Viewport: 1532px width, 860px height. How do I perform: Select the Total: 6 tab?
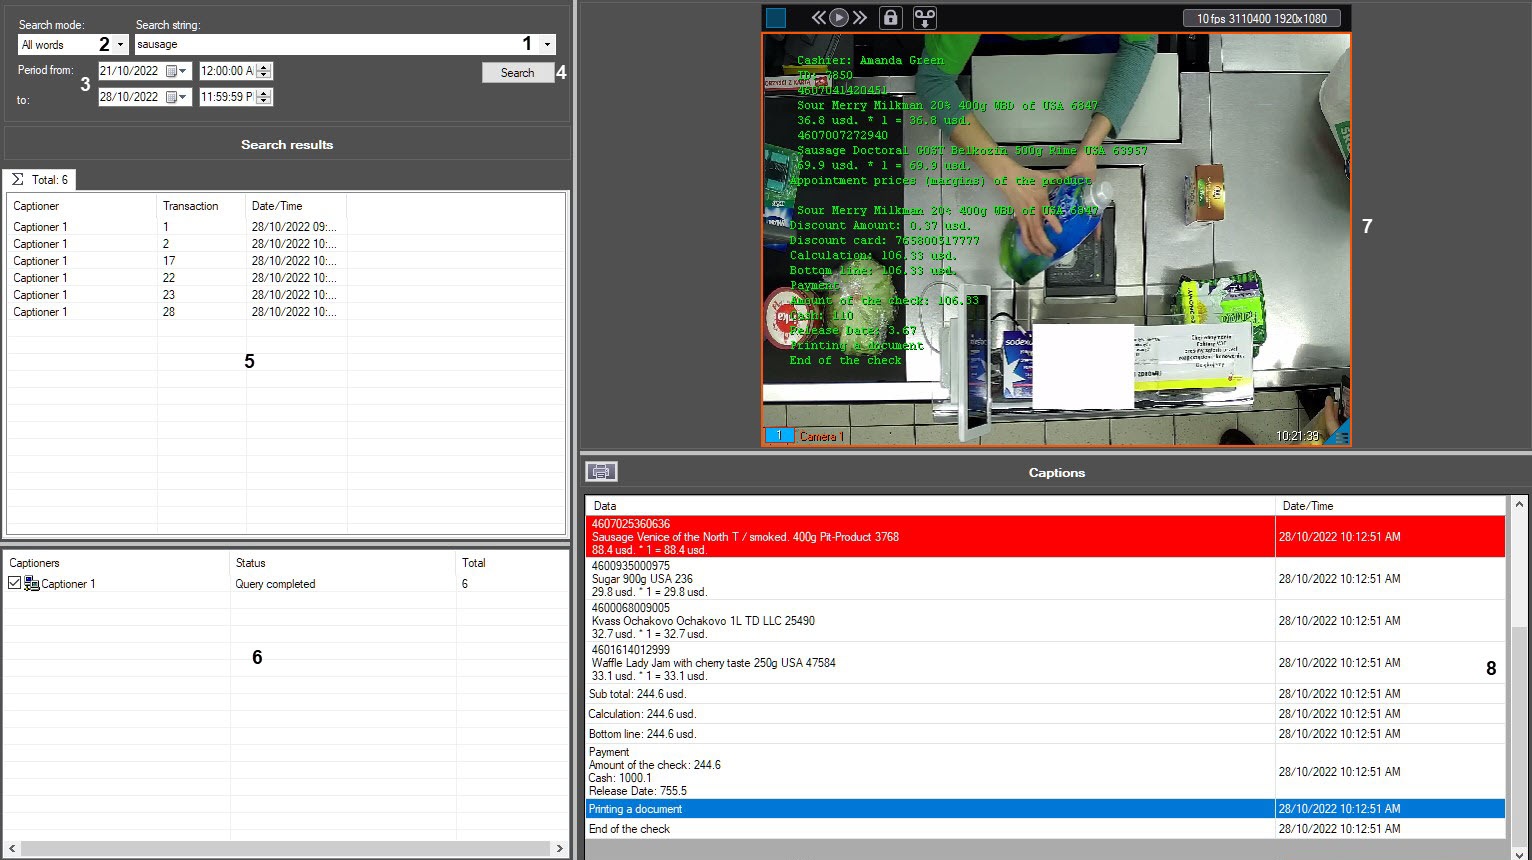pyautogui.click(x=39, y=180)
